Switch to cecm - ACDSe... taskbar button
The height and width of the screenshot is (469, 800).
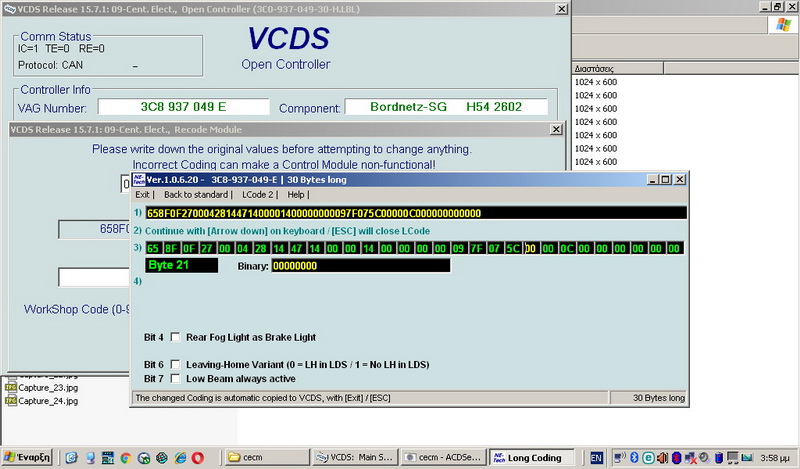(443, 457)
